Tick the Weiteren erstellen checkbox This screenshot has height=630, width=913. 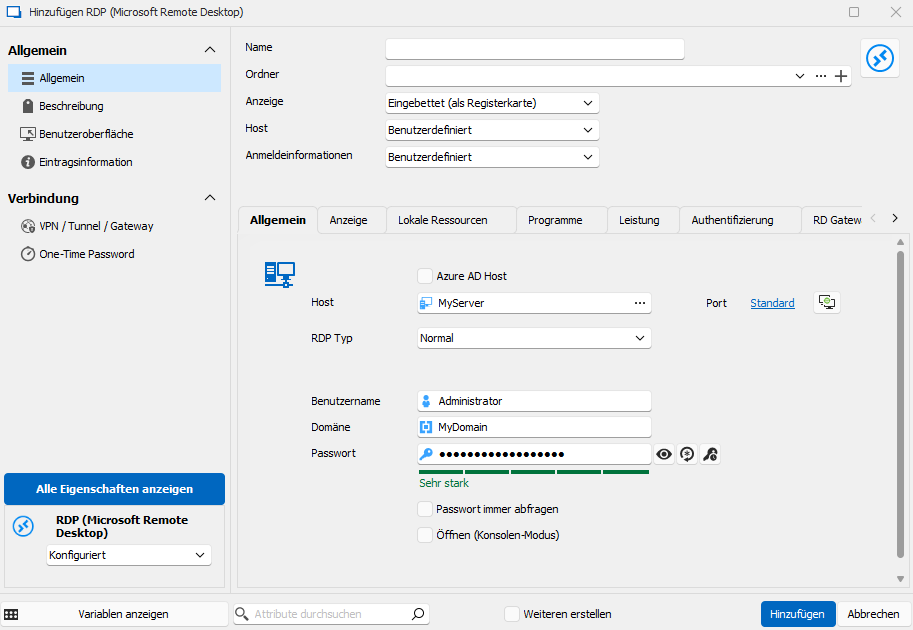coord(512,614)
